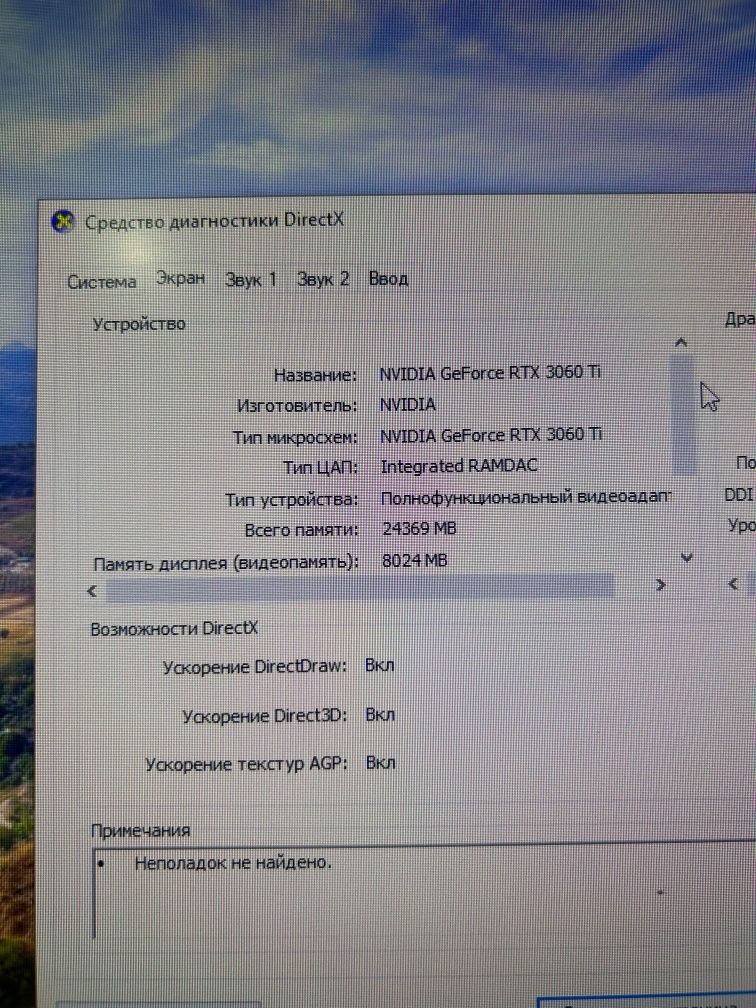
Task: Click the Ускорение DirectDraw status Вкл
Action: coord(379,665)
